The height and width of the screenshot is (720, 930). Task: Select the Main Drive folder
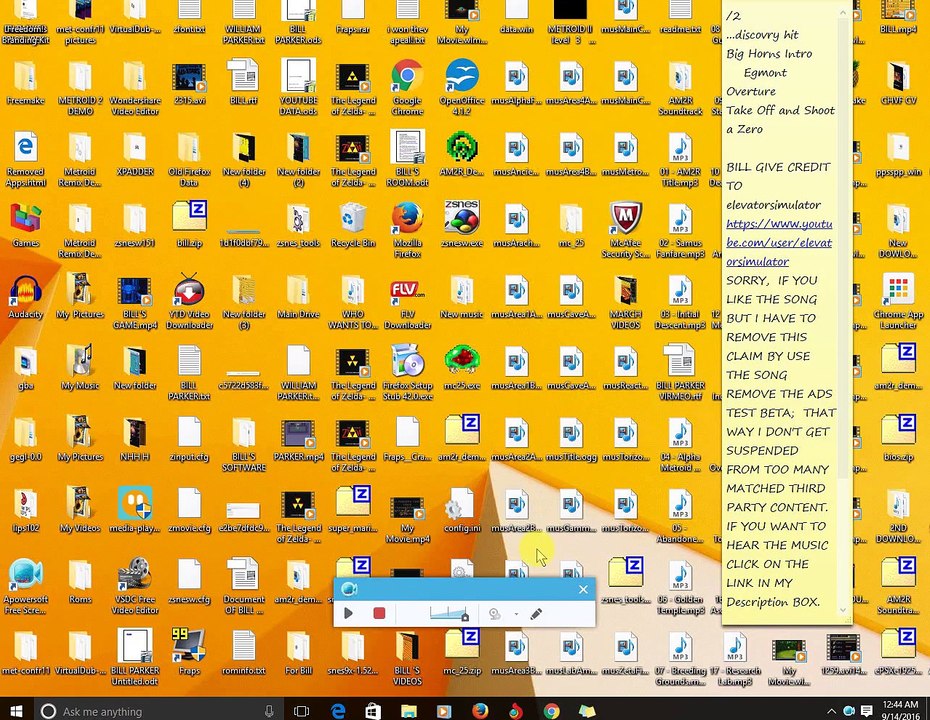pyautogui.click(x=298, y=295)
